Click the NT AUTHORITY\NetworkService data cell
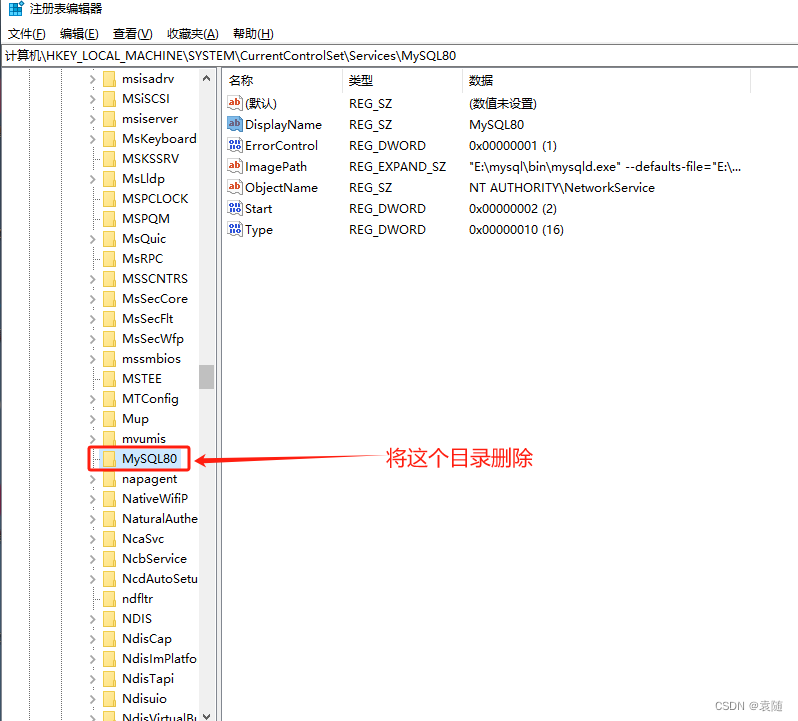This screenshot has width=798, height=721. pyautogui.click(x=562, y=188)
